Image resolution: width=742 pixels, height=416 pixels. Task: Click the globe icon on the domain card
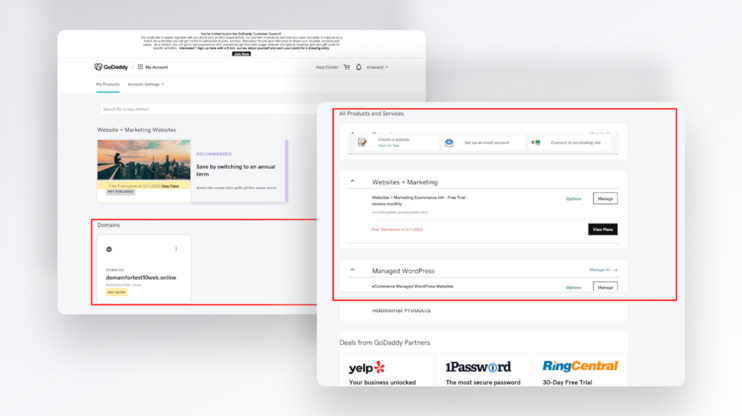click(109, 249)
